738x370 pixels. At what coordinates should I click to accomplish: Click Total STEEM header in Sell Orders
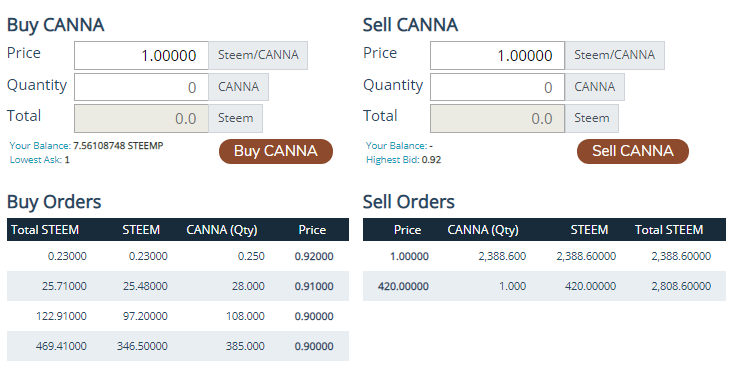point(669,230)
